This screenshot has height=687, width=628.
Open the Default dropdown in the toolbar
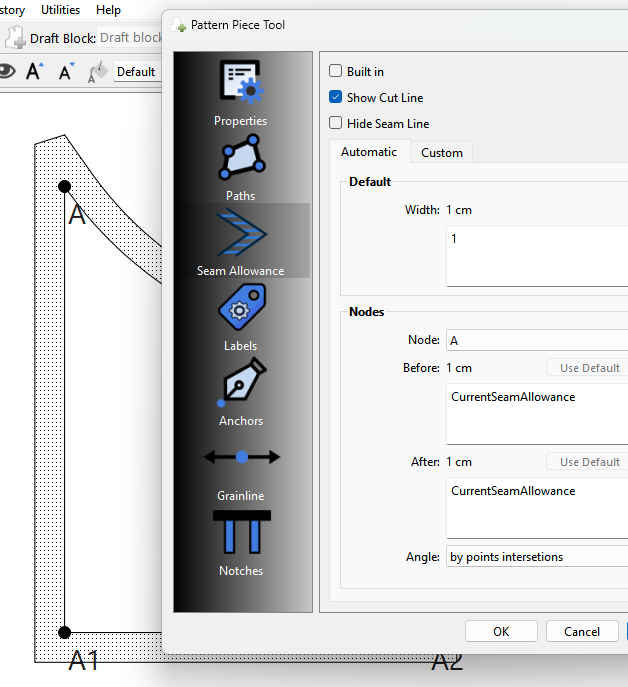[x=137, y=71]
